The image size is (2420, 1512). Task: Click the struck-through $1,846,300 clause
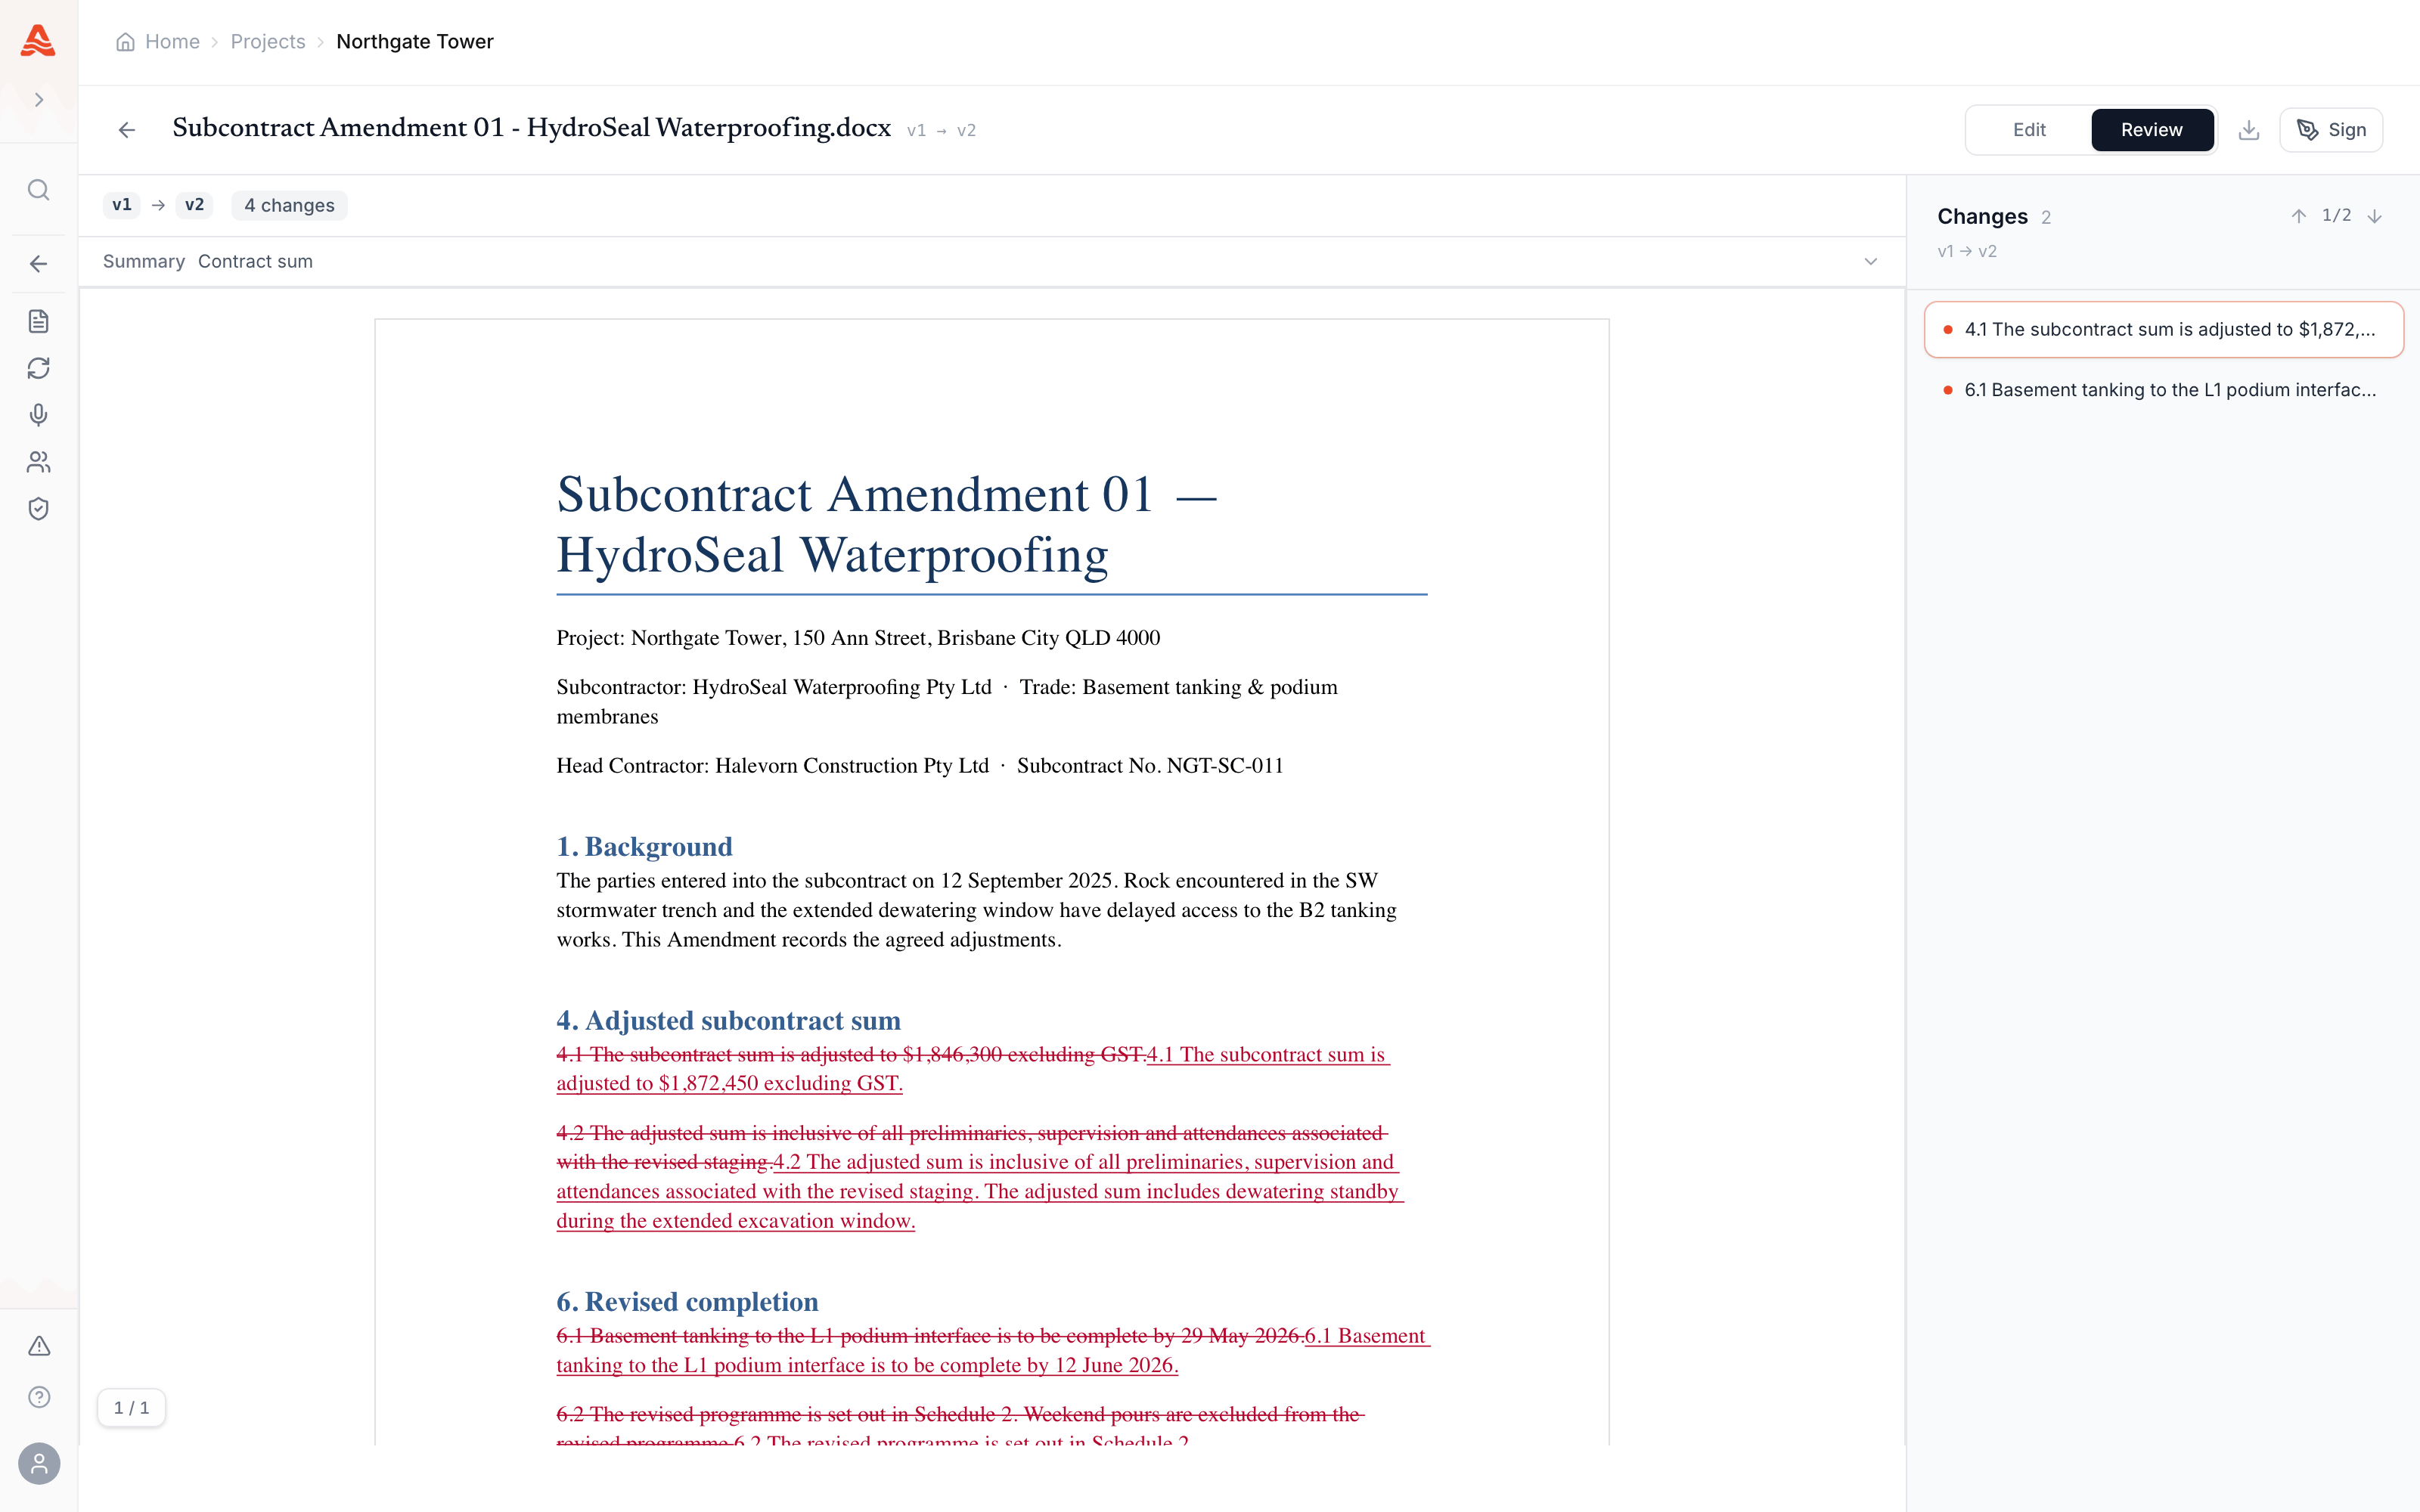[x=851, y=1054]
